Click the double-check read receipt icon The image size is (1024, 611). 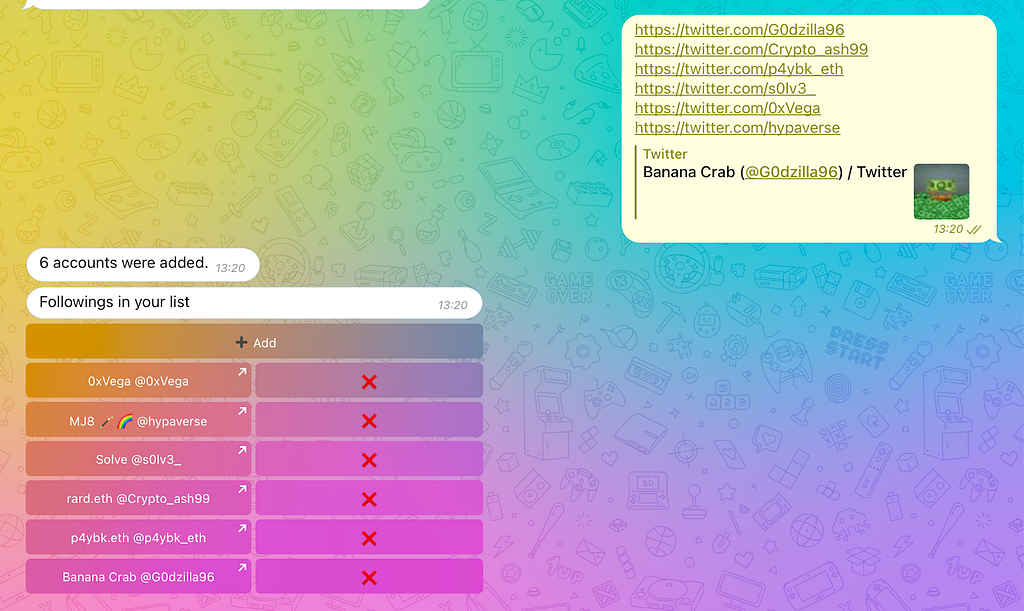pyautogui.click(x=974, y=229)
